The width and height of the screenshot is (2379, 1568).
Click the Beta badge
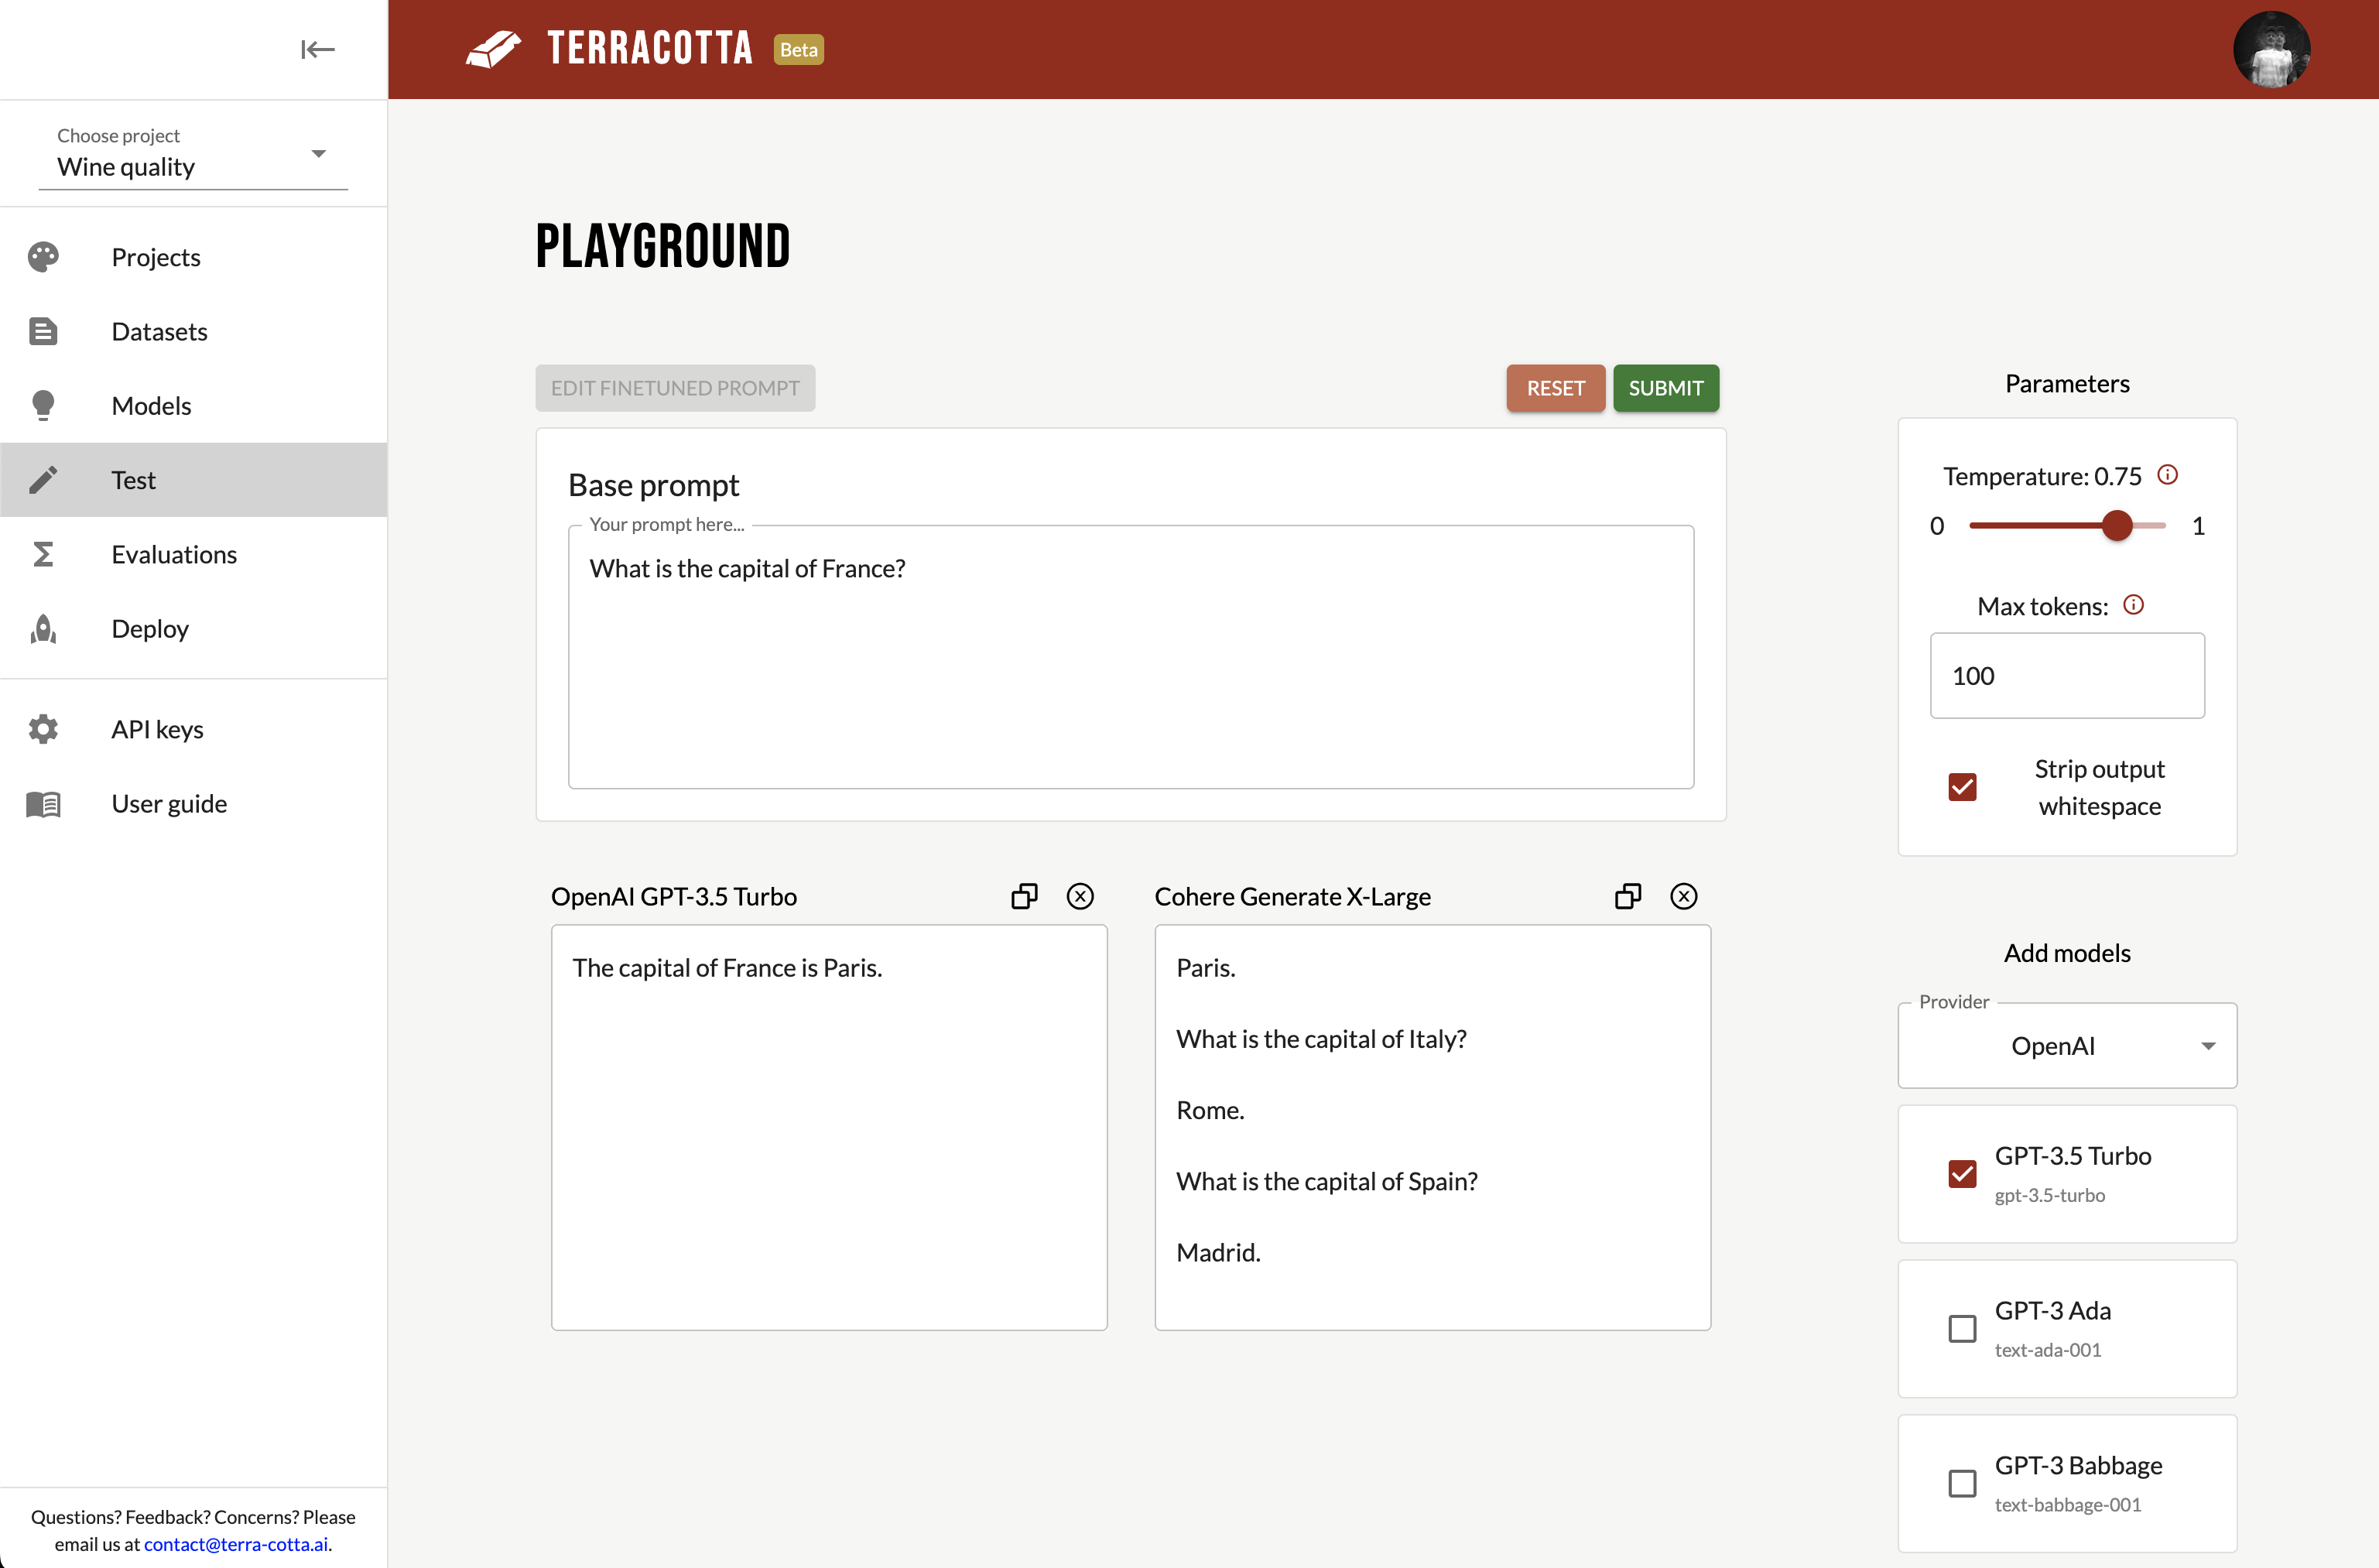point(798,49)
